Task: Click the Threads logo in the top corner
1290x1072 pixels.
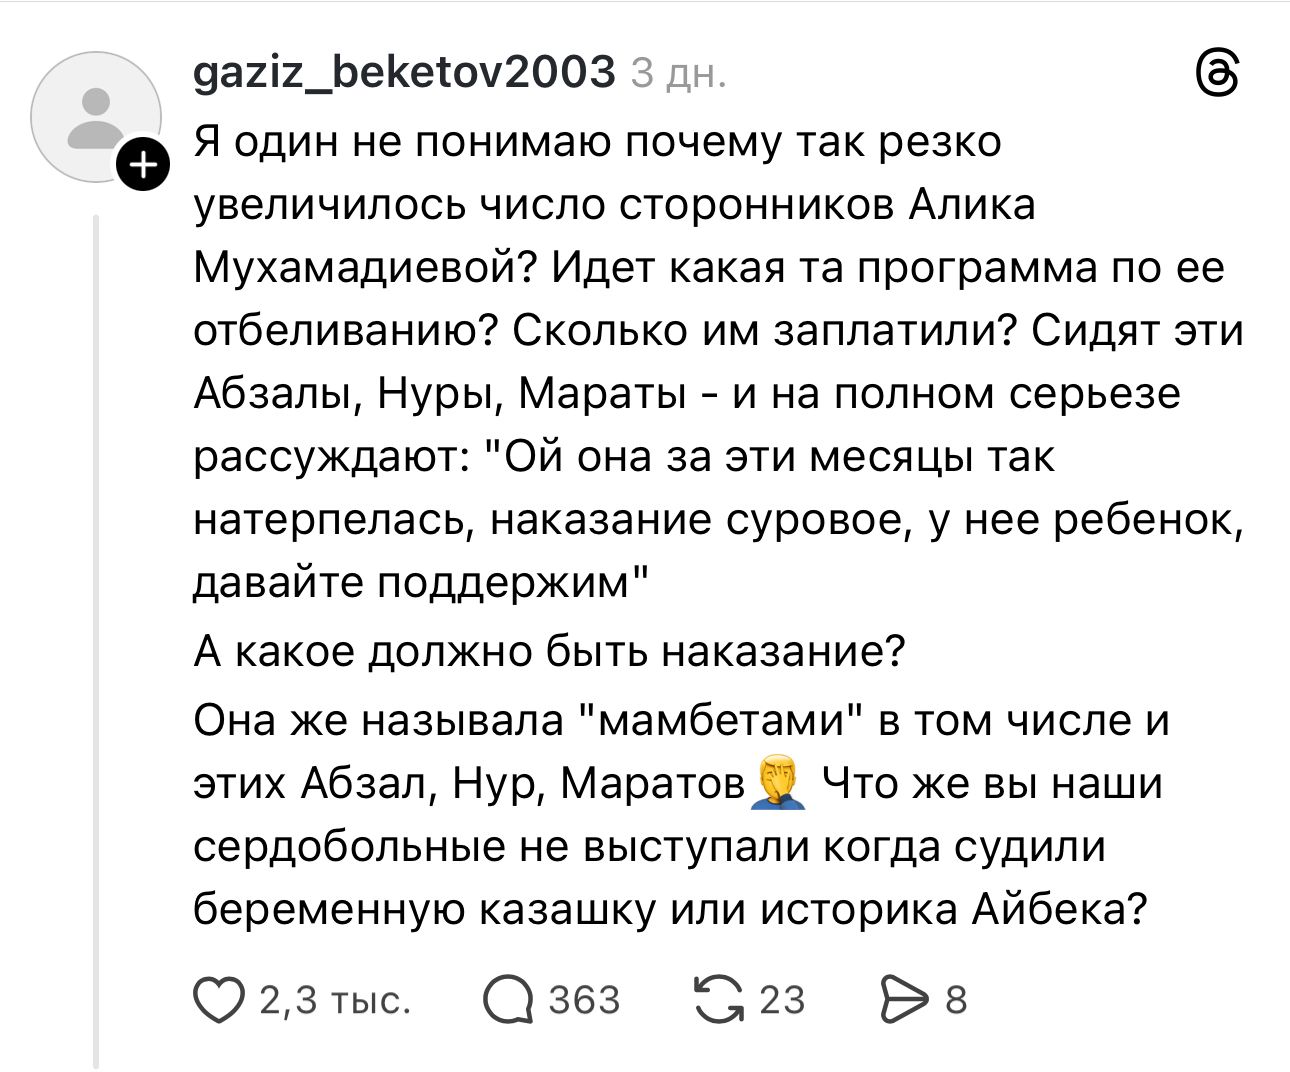Action: [1218, 76]
